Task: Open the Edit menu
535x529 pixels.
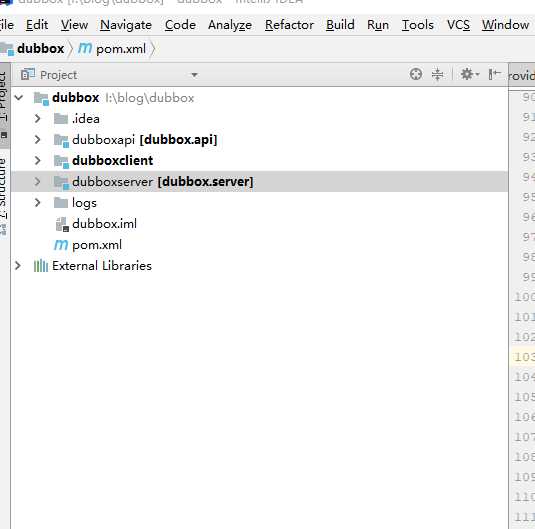Action: click(37, 25)
